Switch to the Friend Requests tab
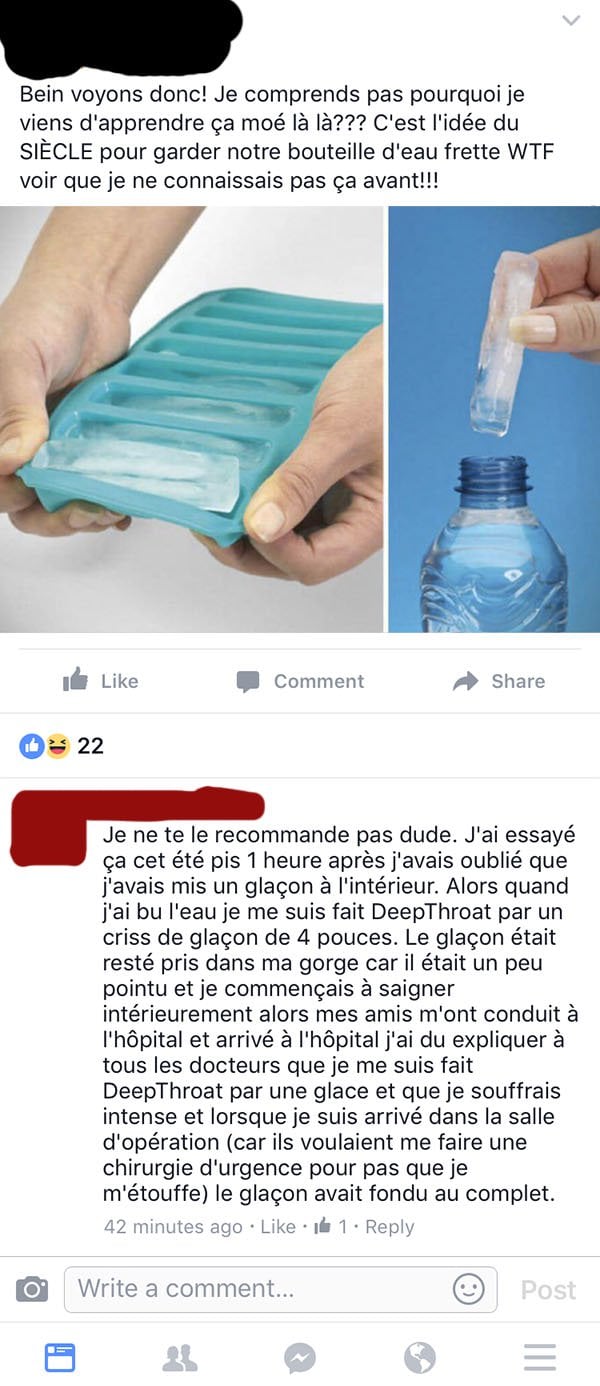This screenshot has height=1386, width=600. [180, 1357]
